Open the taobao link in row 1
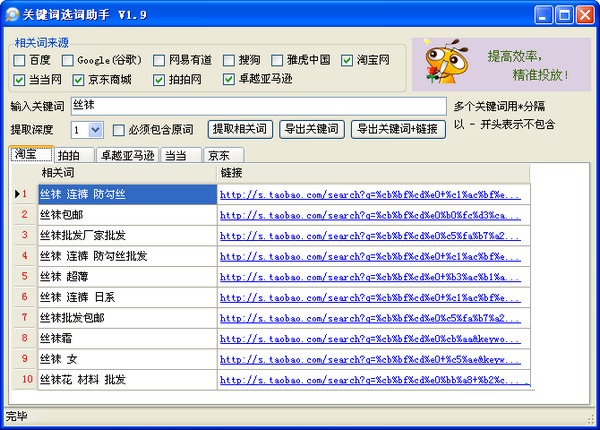Viewport: 600px width, 430px height. point(370,195)
